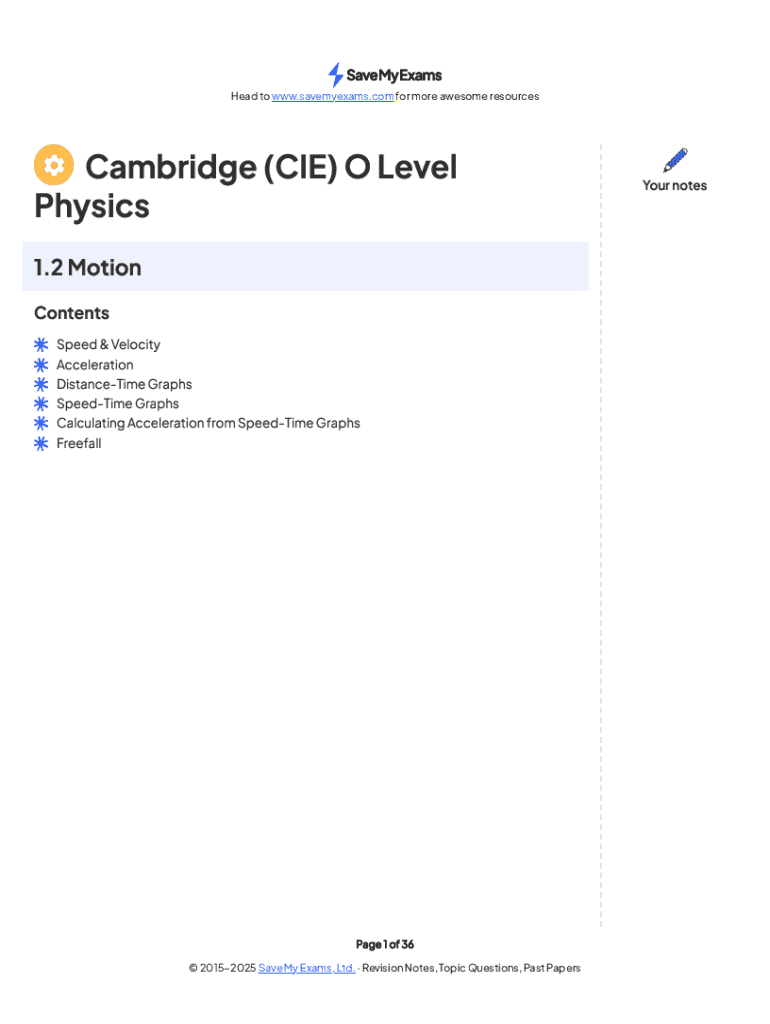Click the star bullet beside Freefall
The image size is (770, 1024).
[41, 443]
